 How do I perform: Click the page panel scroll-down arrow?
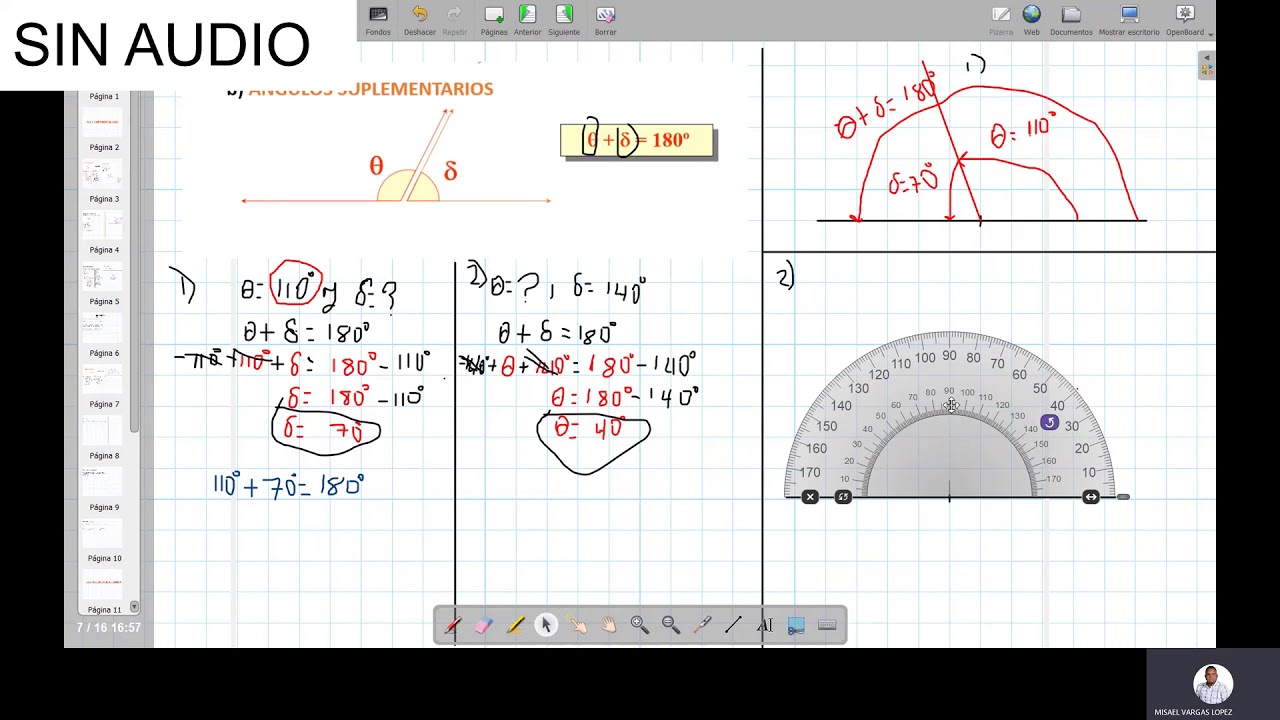pos(134,607)
